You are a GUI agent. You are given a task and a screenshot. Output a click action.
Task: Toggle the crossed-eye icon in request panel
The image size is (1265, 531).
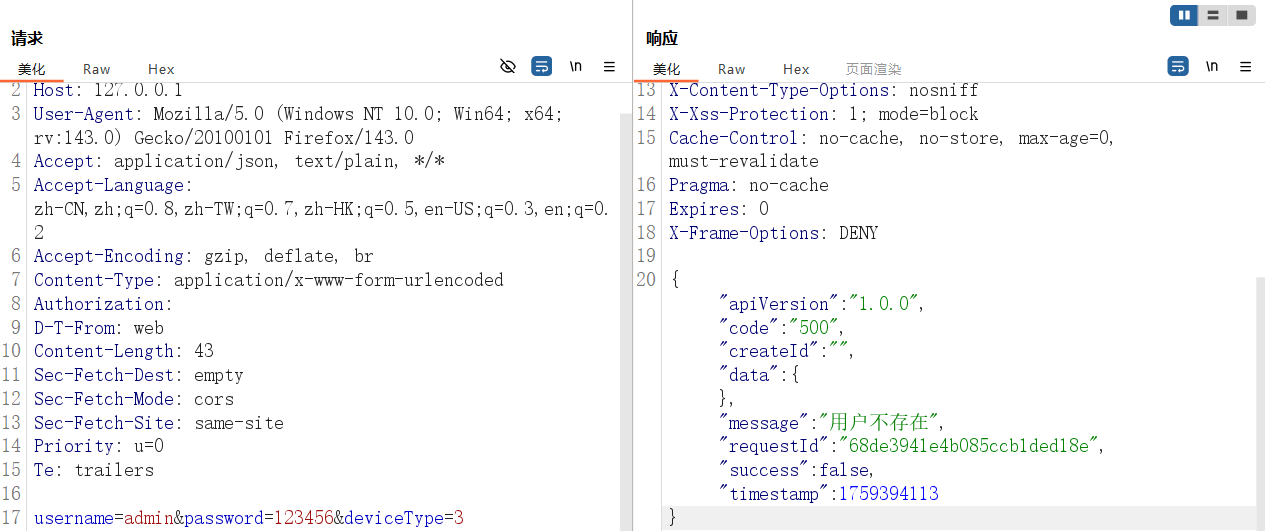click(x=508, y=67)
